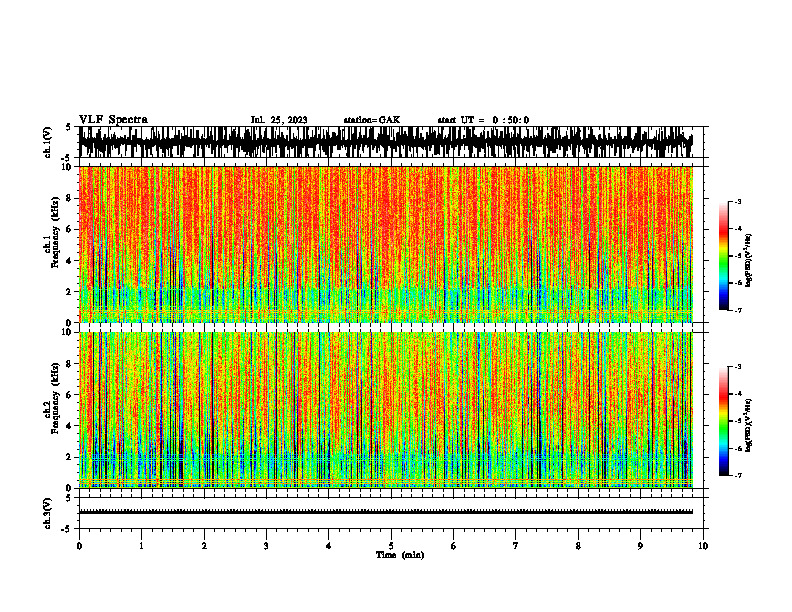Click the VLF Spectra title text
Screen dimensions: 792x612
113,120
